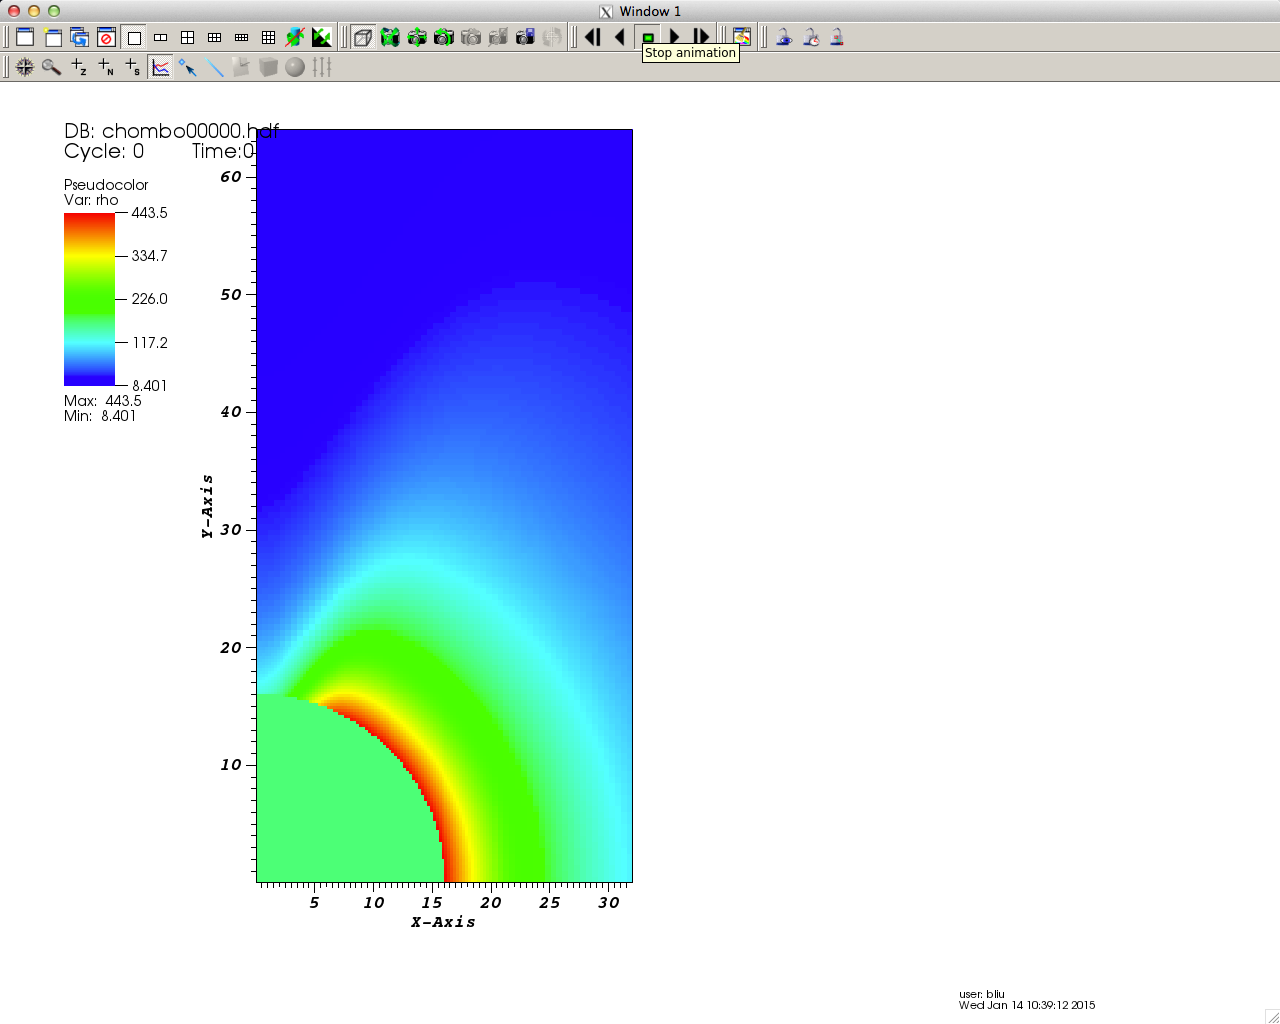Image resolution: width=1280 pixels, height=1024 pixels.
Task: Create a new visualization window
Action: point(25,37)
